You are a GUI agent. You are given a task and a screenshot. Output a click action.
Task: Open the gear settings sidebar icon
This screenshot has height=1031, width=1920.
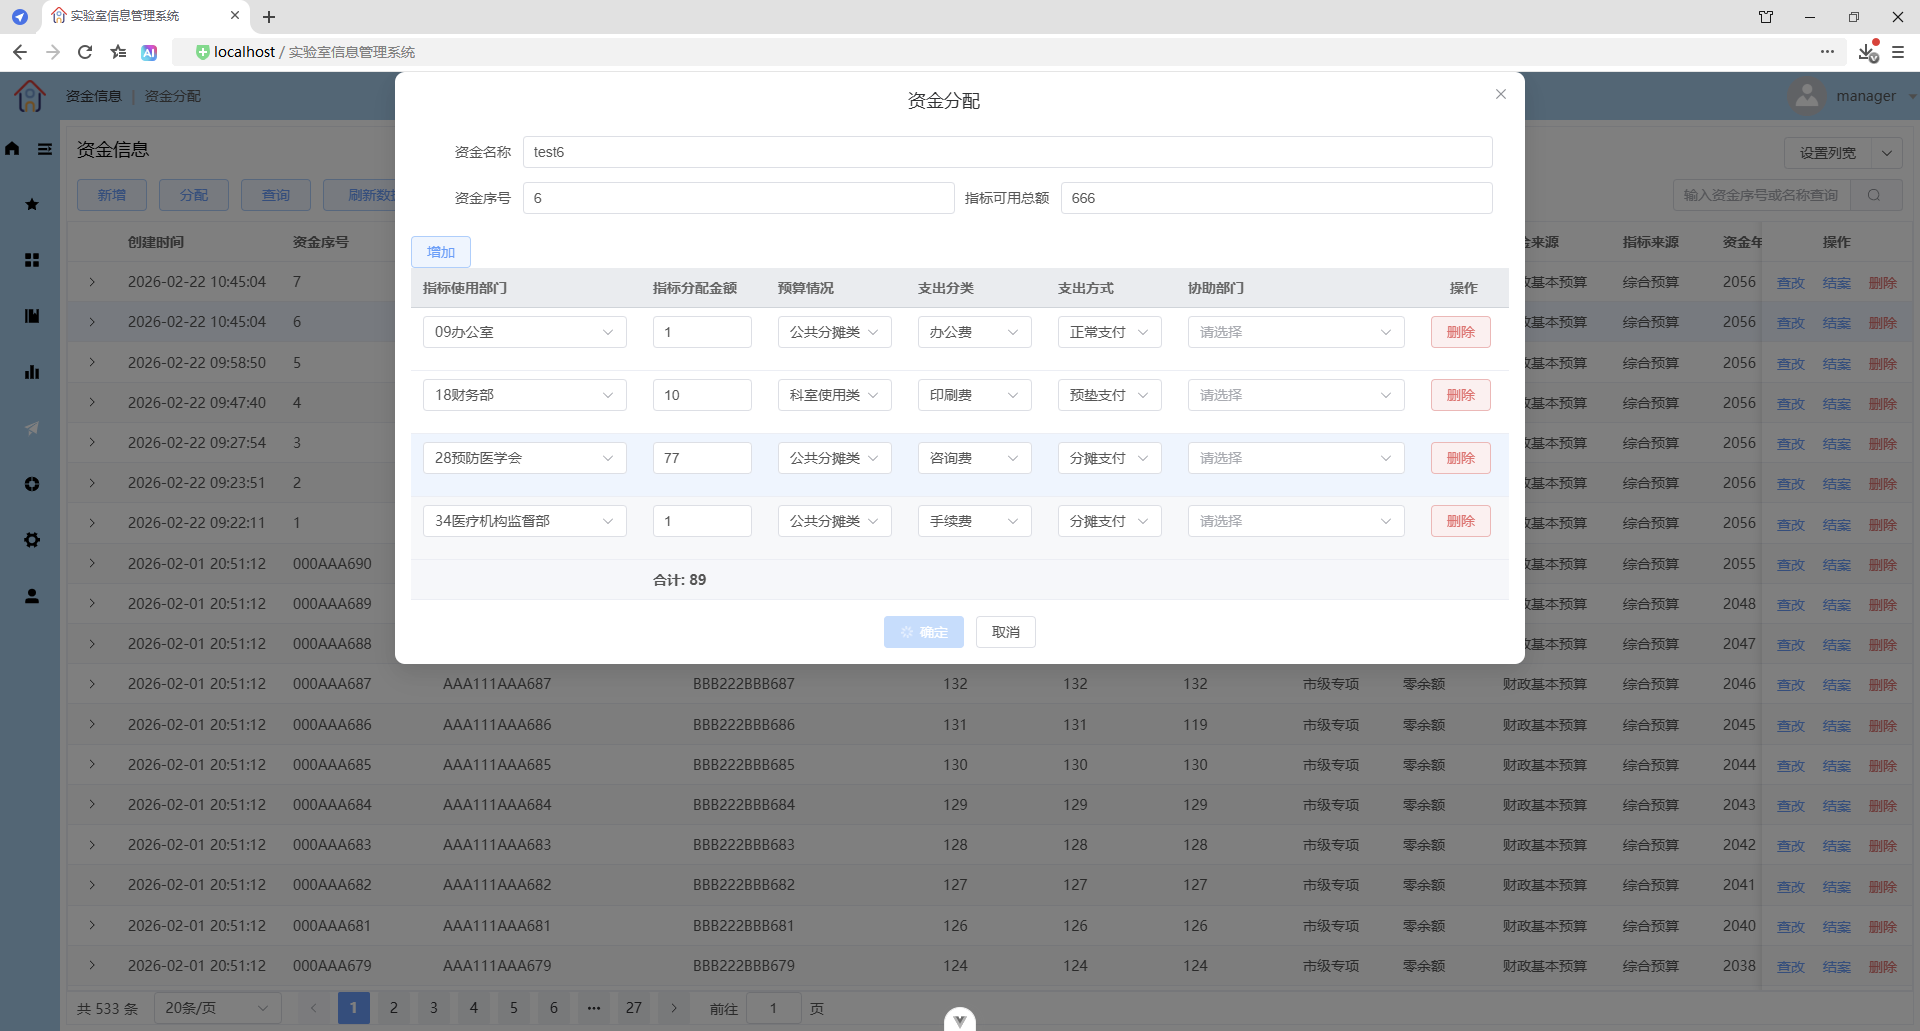click(x=32, y=540)
